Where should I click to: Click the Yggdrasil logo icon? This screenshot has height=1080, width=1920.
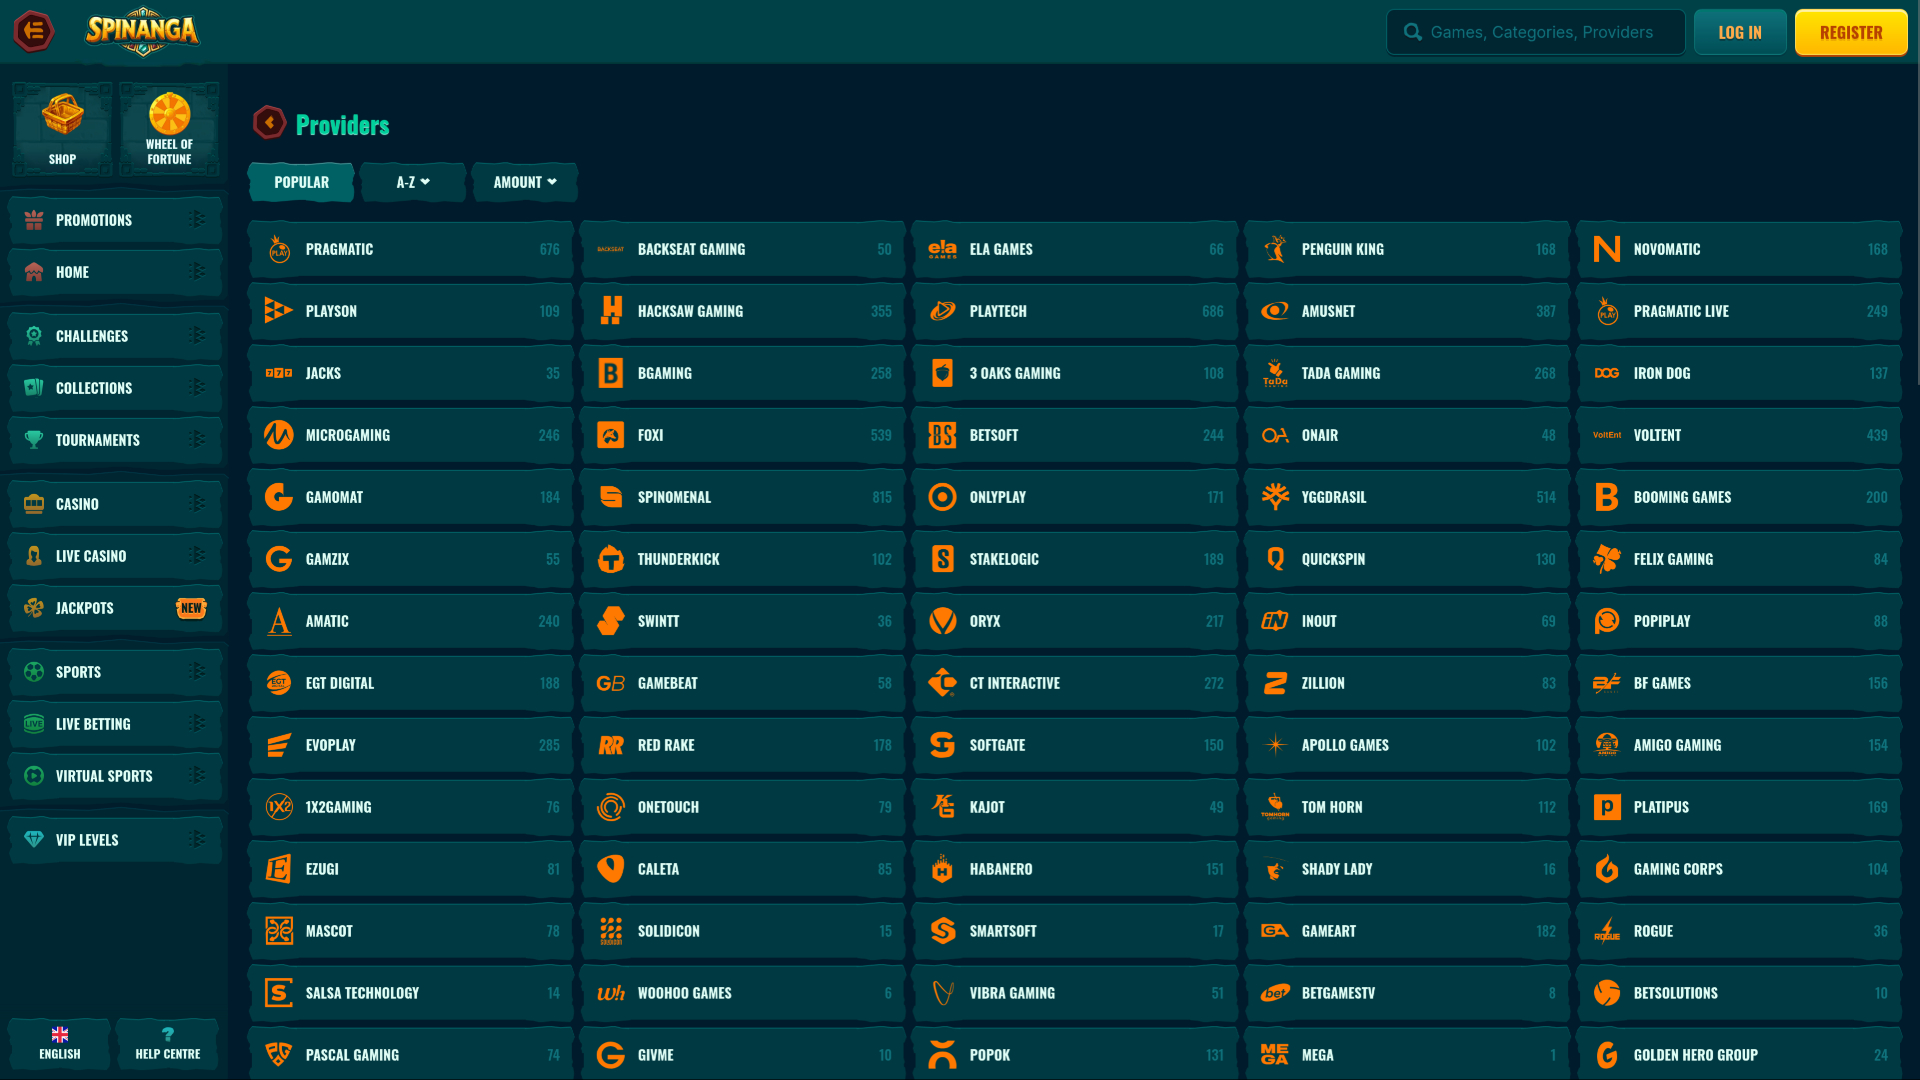coord(1275,497)
